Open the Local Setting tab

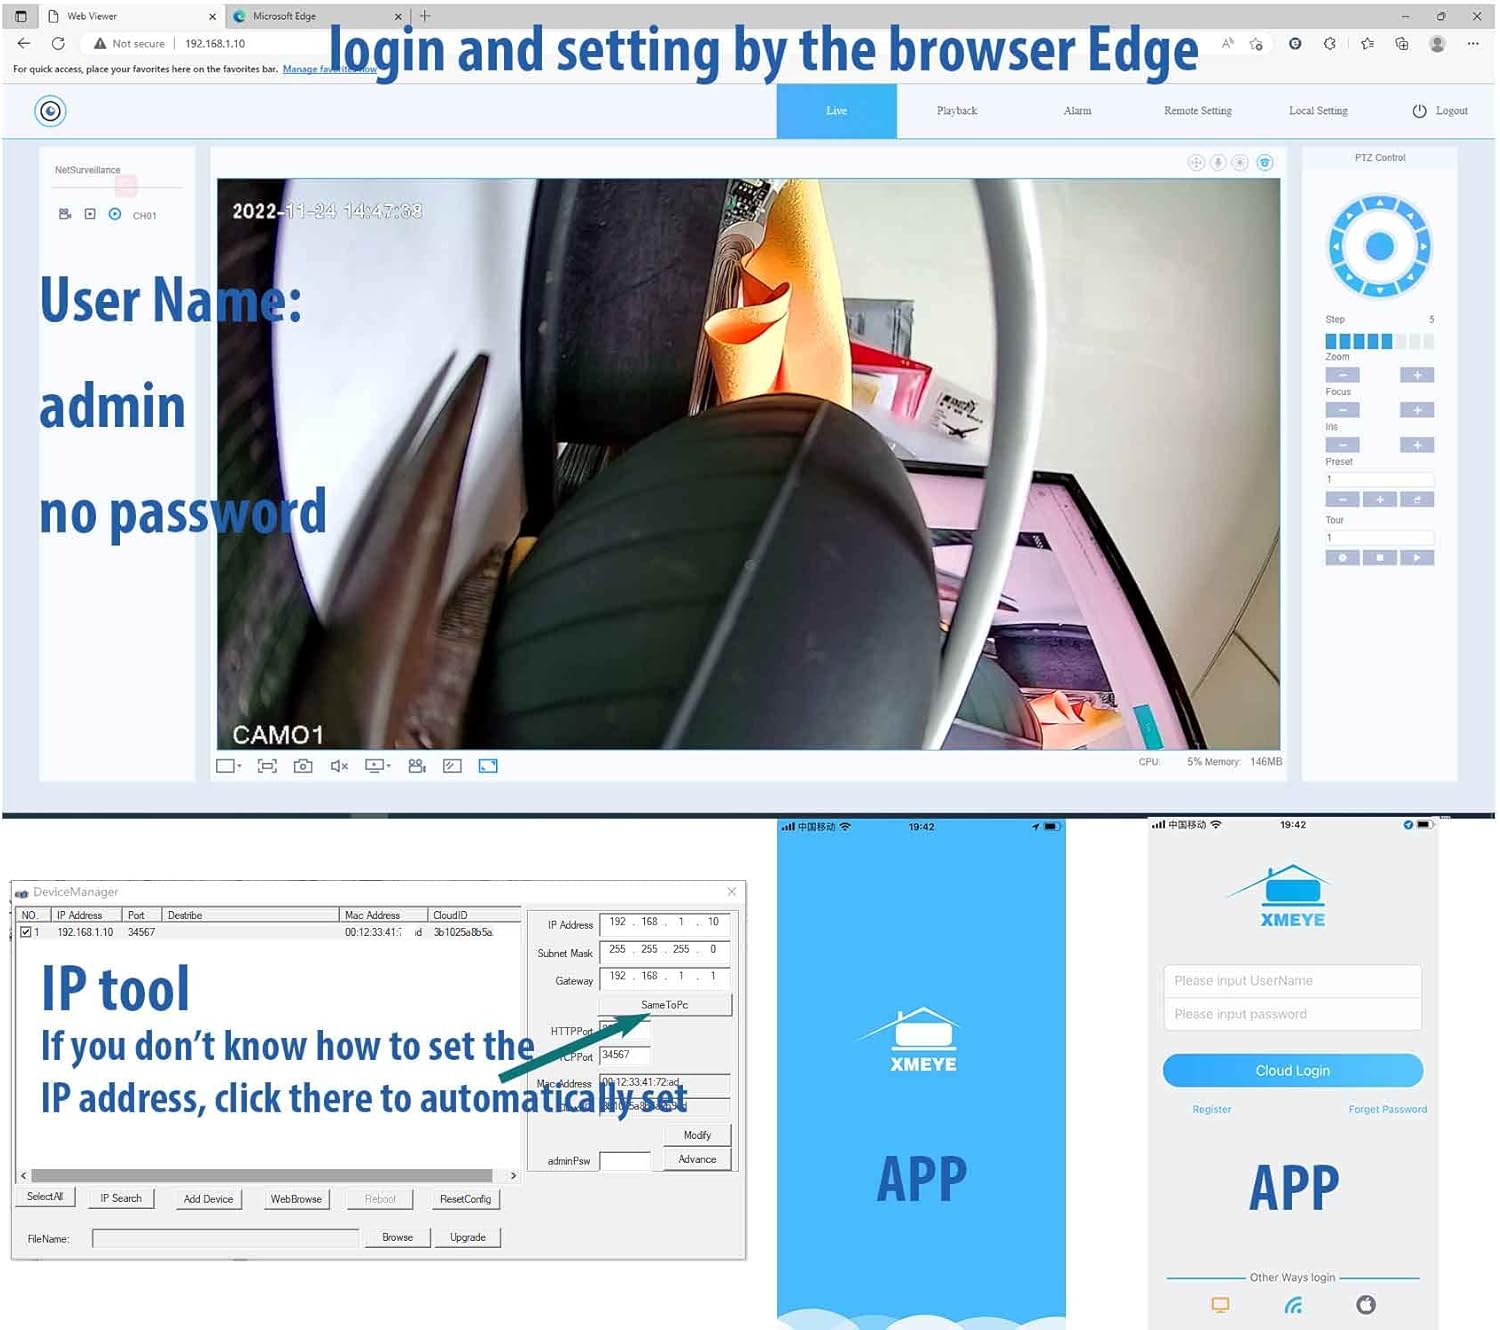1318,111
